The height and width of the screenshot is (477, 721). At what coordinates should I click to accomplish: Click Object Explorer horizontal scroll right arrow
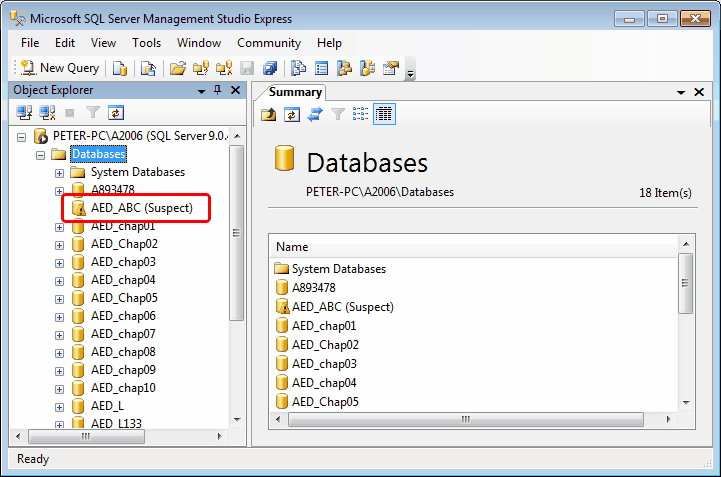click(220, 436)
